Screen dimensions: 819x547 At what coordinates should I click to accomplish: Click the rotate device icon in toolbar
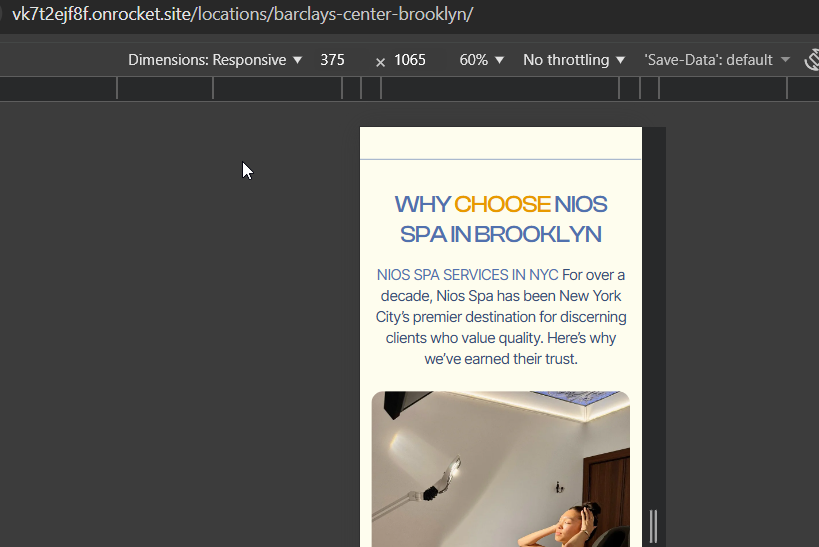tap(812, 60)
